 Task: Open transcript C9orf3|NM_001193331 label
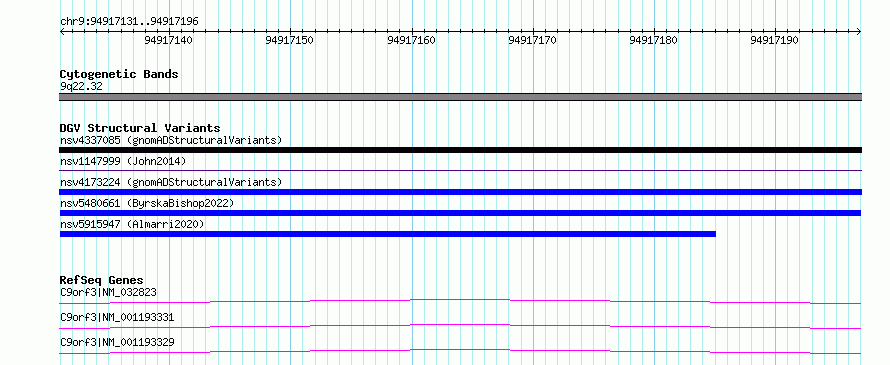tap(117, 318)
